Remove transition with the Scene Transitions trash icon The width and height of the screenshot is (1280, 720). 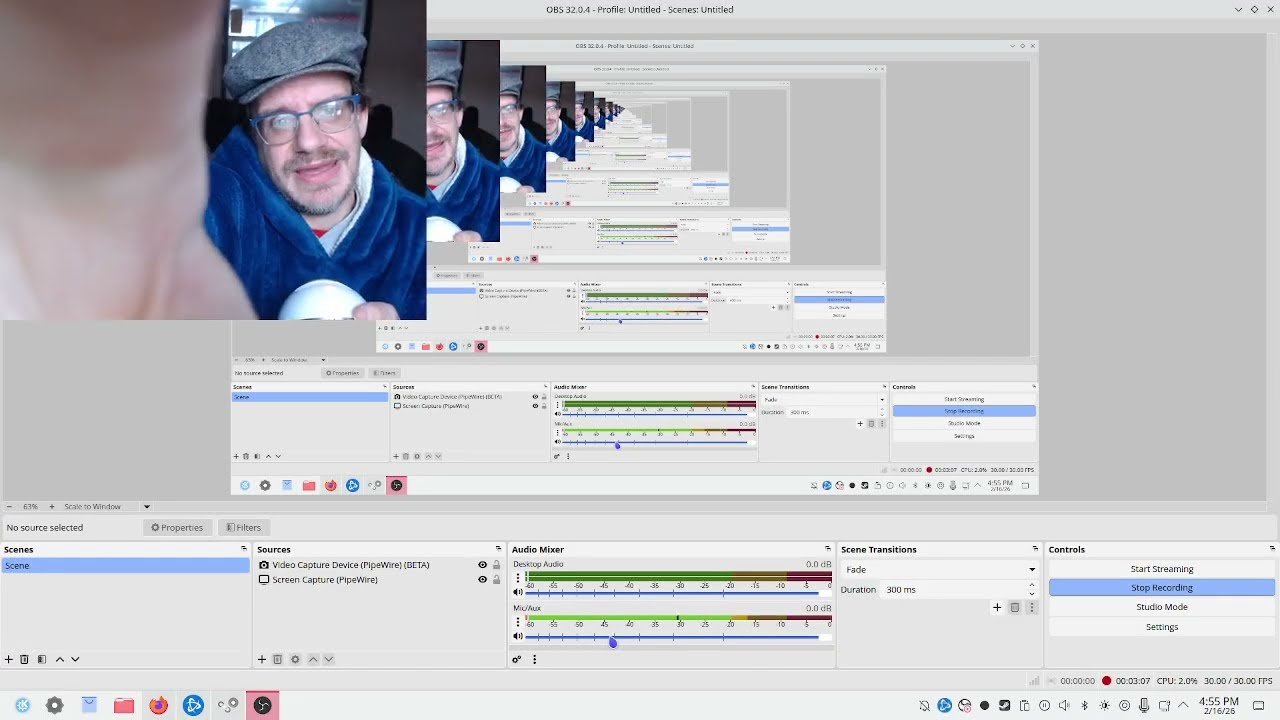1014,607
